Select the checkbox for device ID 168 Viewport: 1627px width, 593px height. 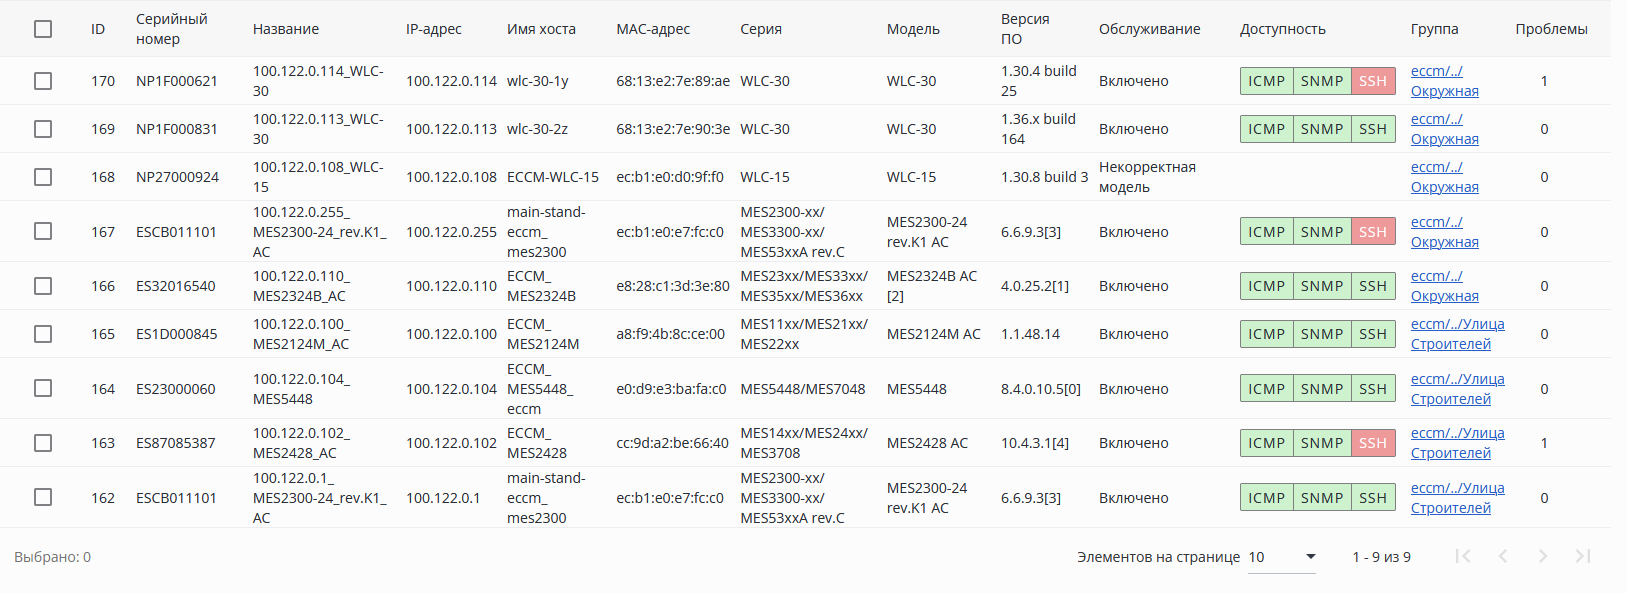43,177
